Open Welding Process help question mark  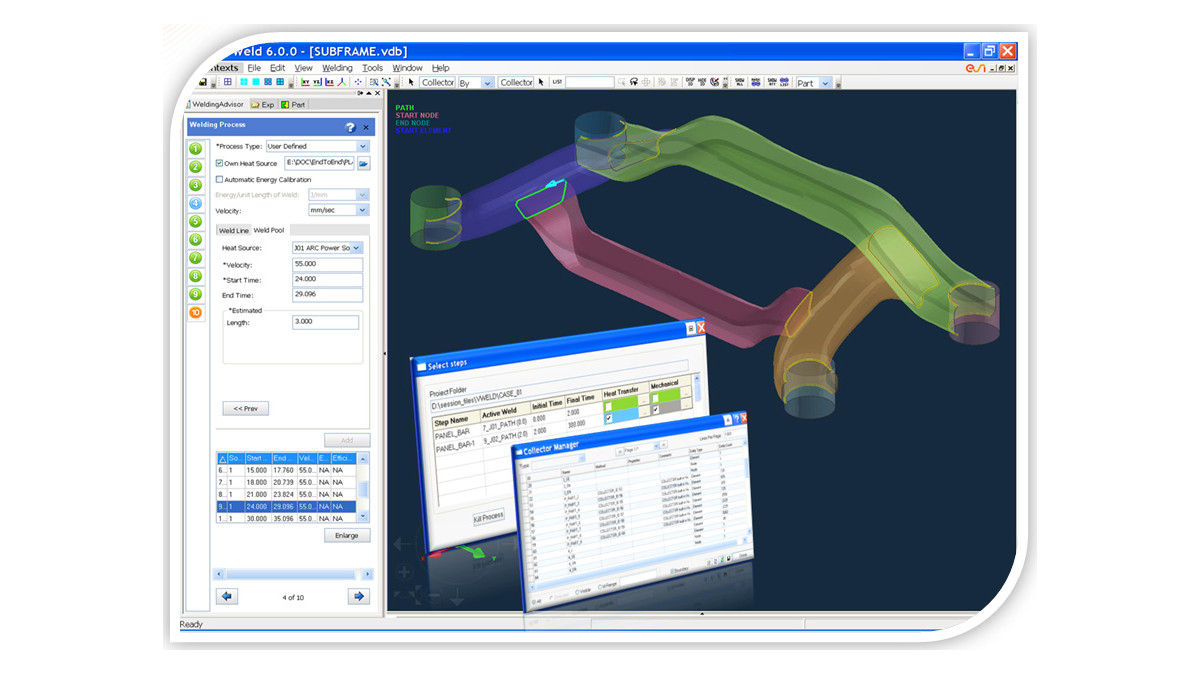(350, 127)
